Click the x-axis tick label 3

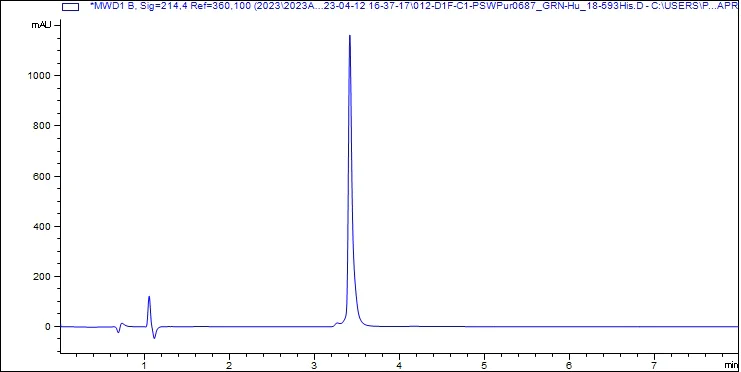(x=314, y=365)
